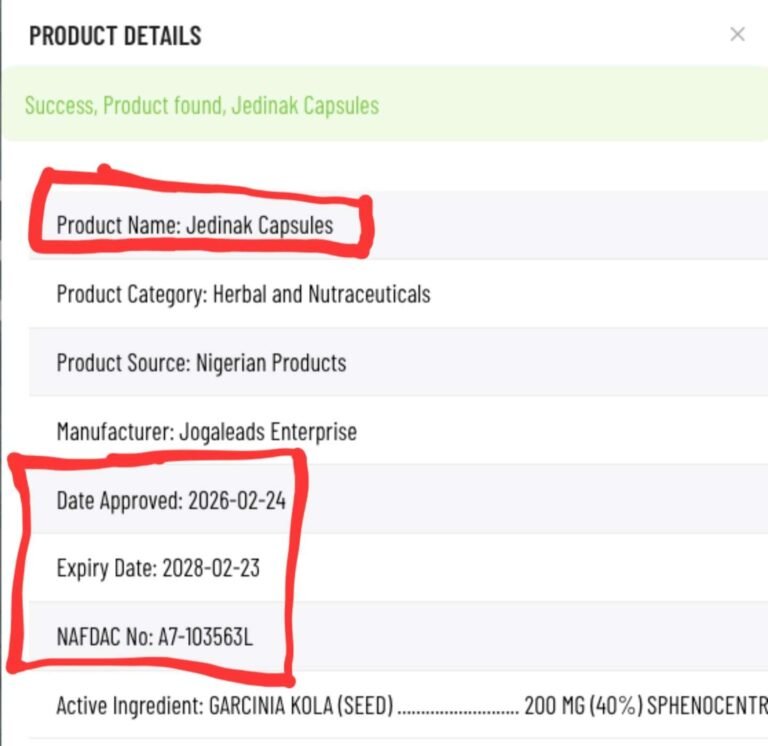Select the 'Herbal and Nutraceuticals' category value
The height and width of the screenshot is (746, 768).
point(322,294)
